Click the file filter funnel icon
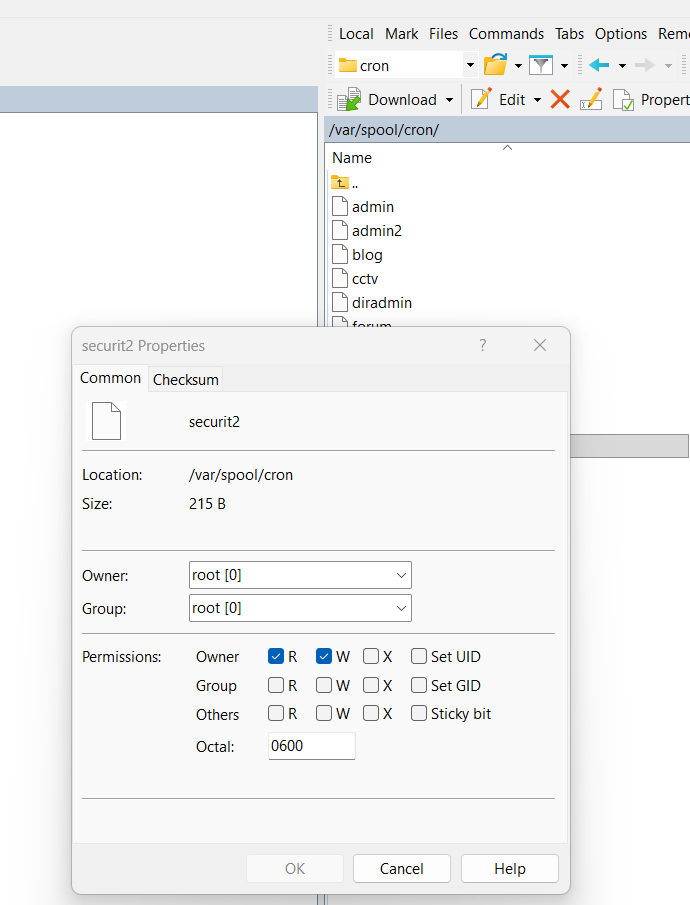The width and height of the screenshot is (690, 905). tap(541, 65)
